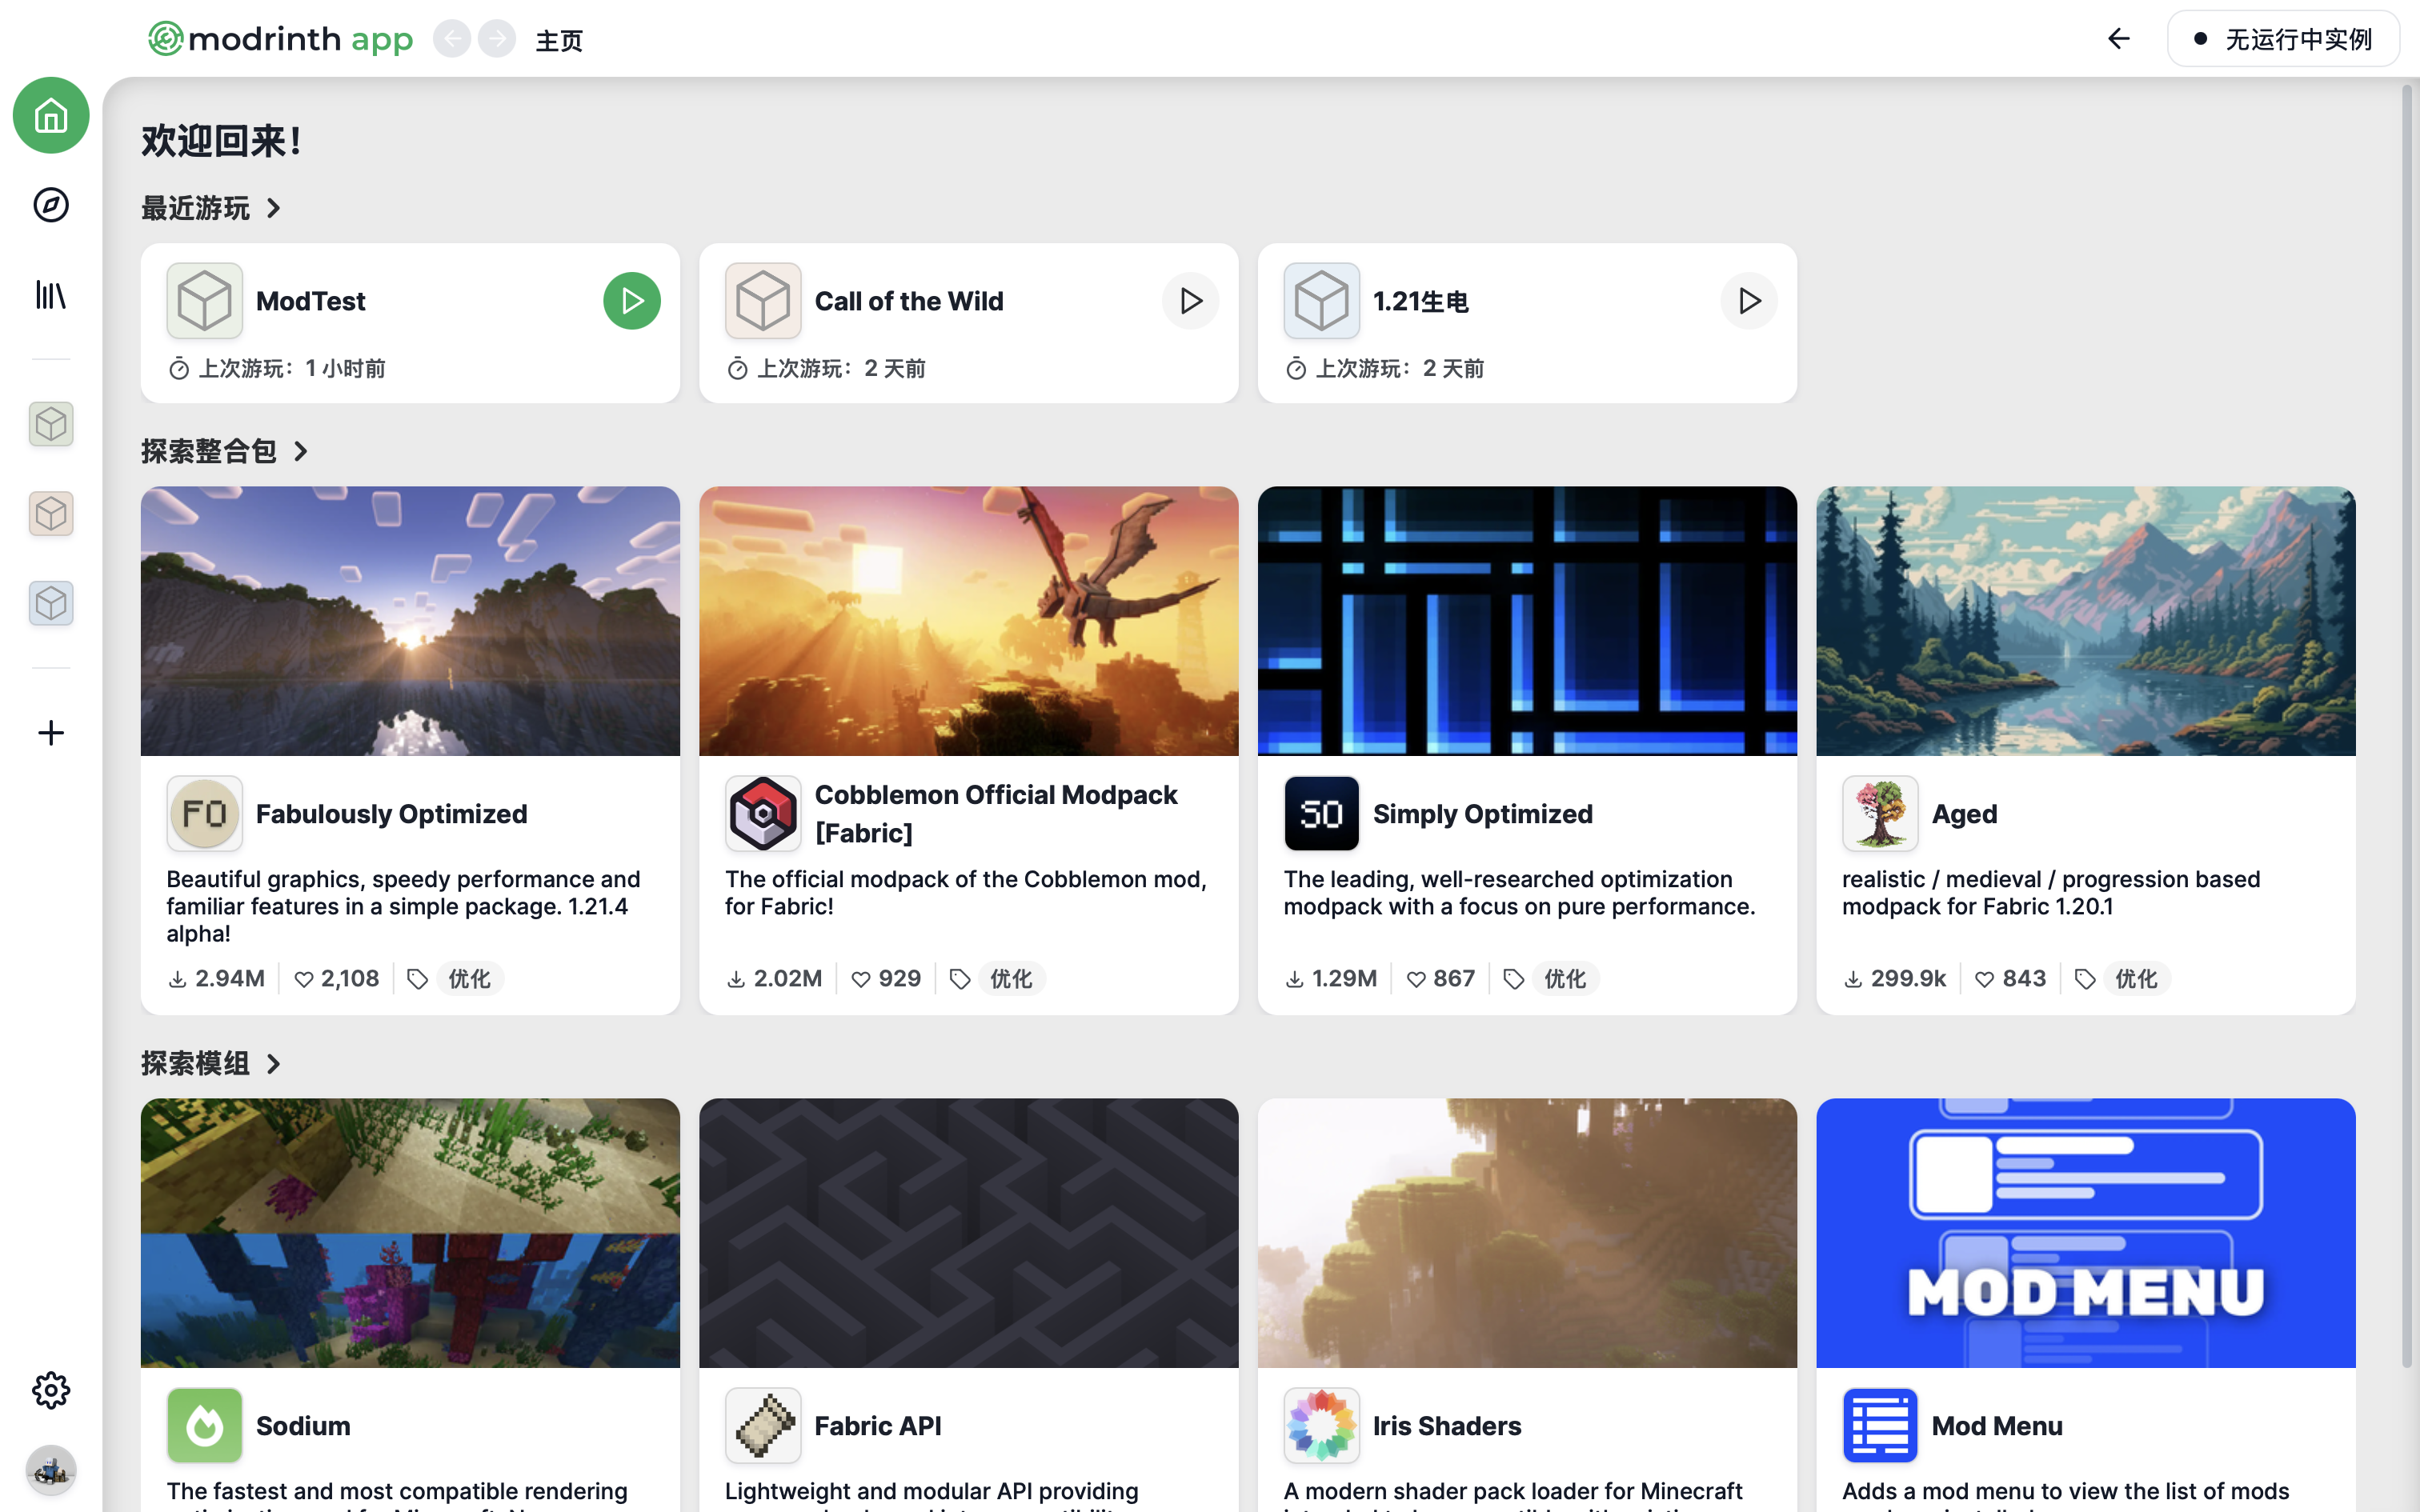Open the ModTest instance title

click(311, 301)
